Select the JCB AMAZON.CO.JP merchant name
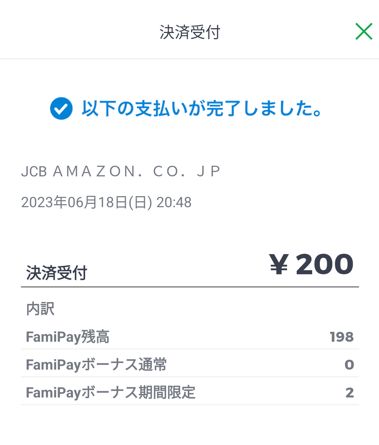Image resolution: width=379 pixels, height=445 pixels. tap(121, 171)
